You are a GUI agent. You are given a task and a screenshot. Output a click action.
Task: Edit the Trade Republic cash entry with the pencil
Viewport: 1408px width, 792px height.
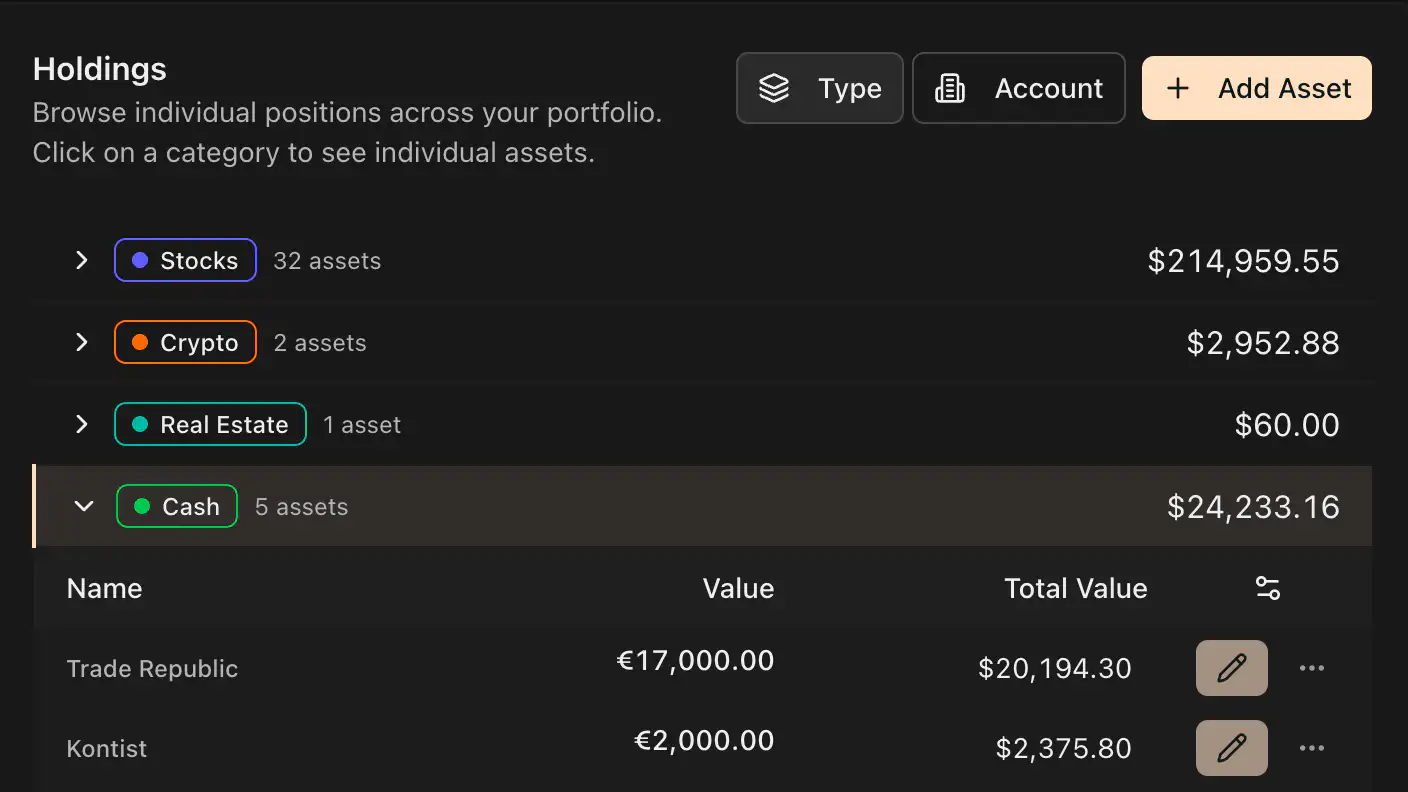[x=1231, y=668]
